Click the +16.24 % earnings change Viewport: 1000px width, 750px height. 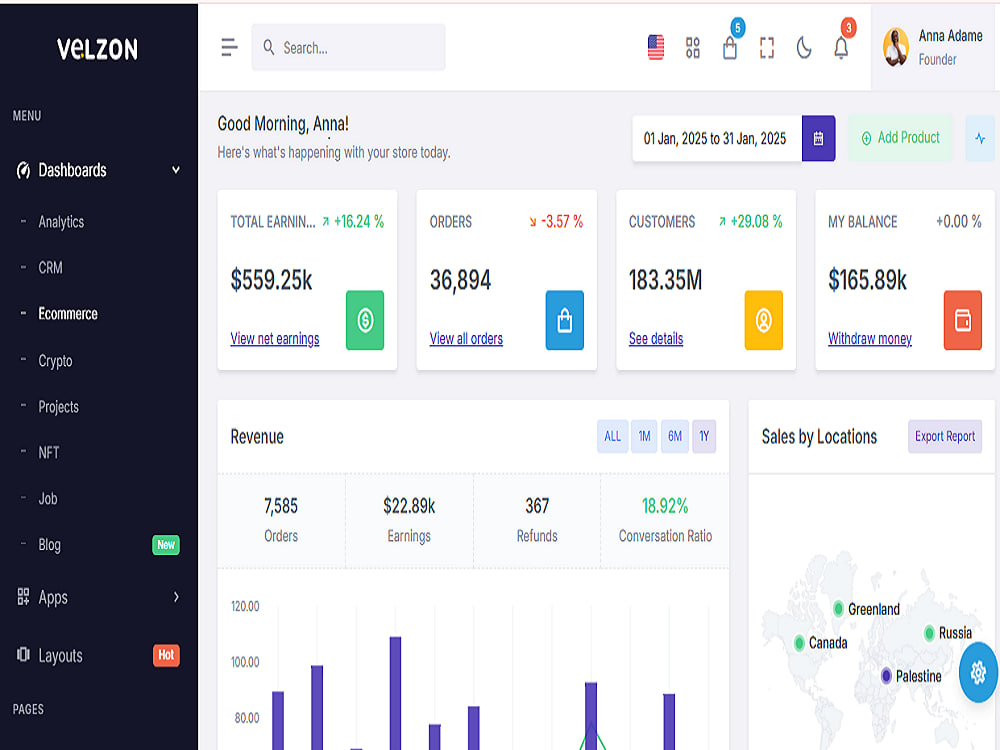[x=353, y=221]
